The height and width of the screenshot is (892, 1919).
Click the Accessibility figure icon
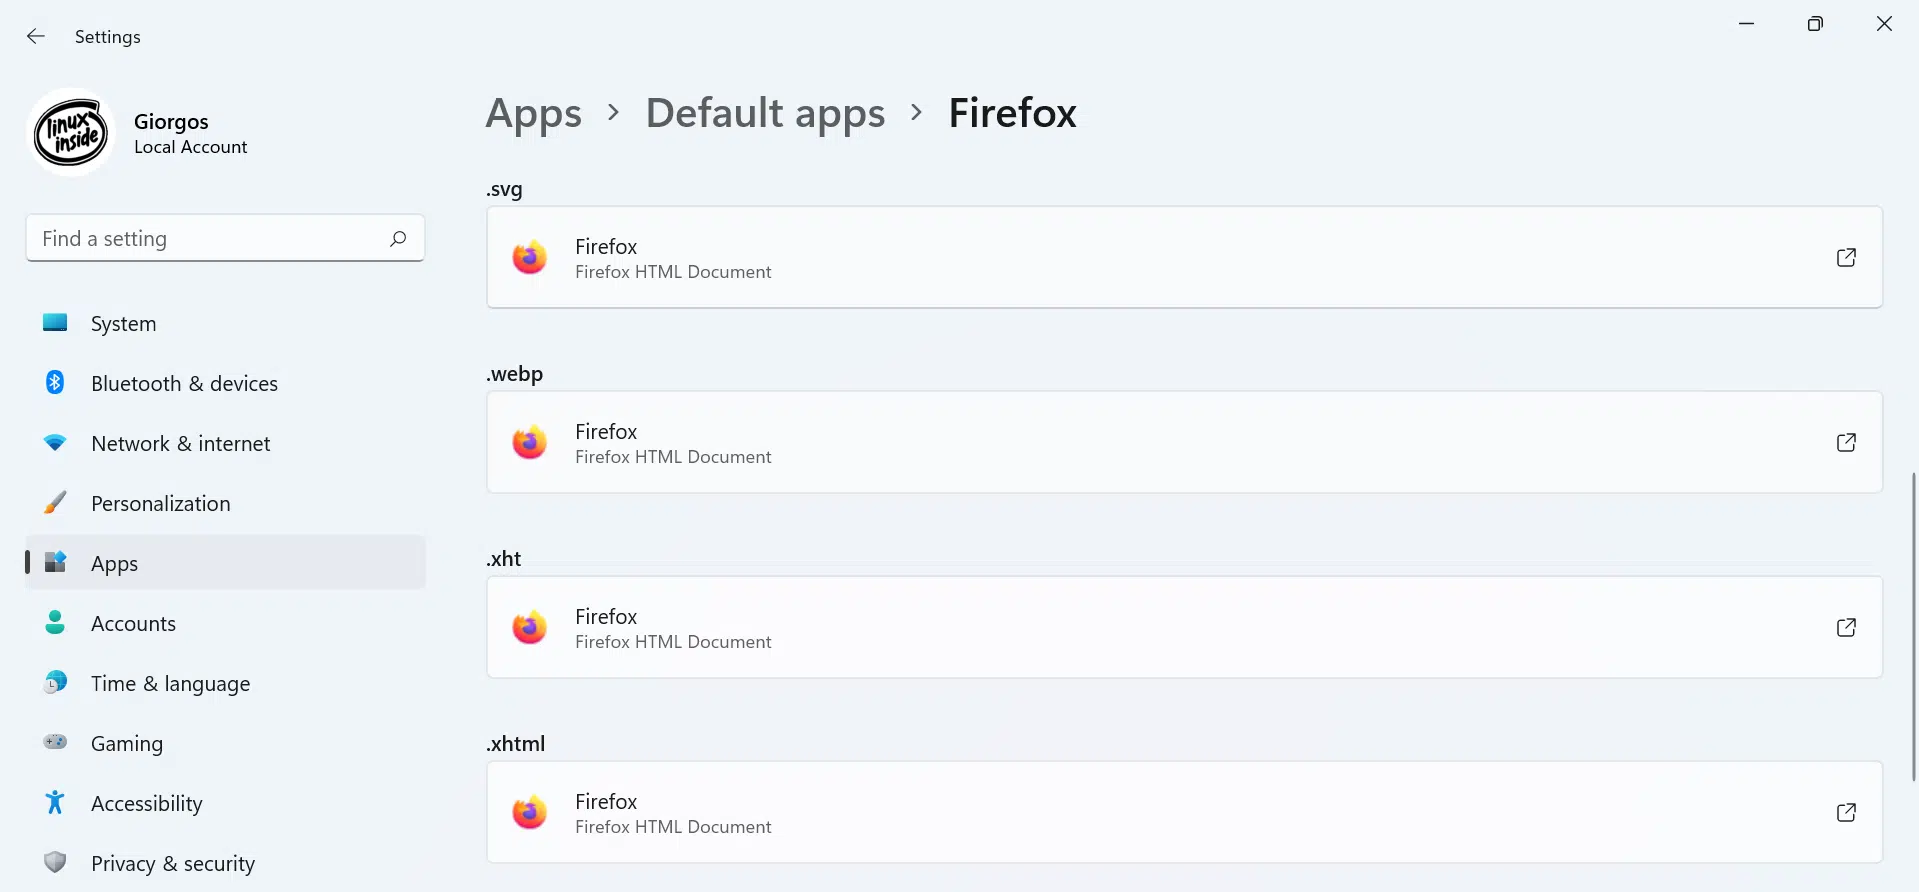55,802
